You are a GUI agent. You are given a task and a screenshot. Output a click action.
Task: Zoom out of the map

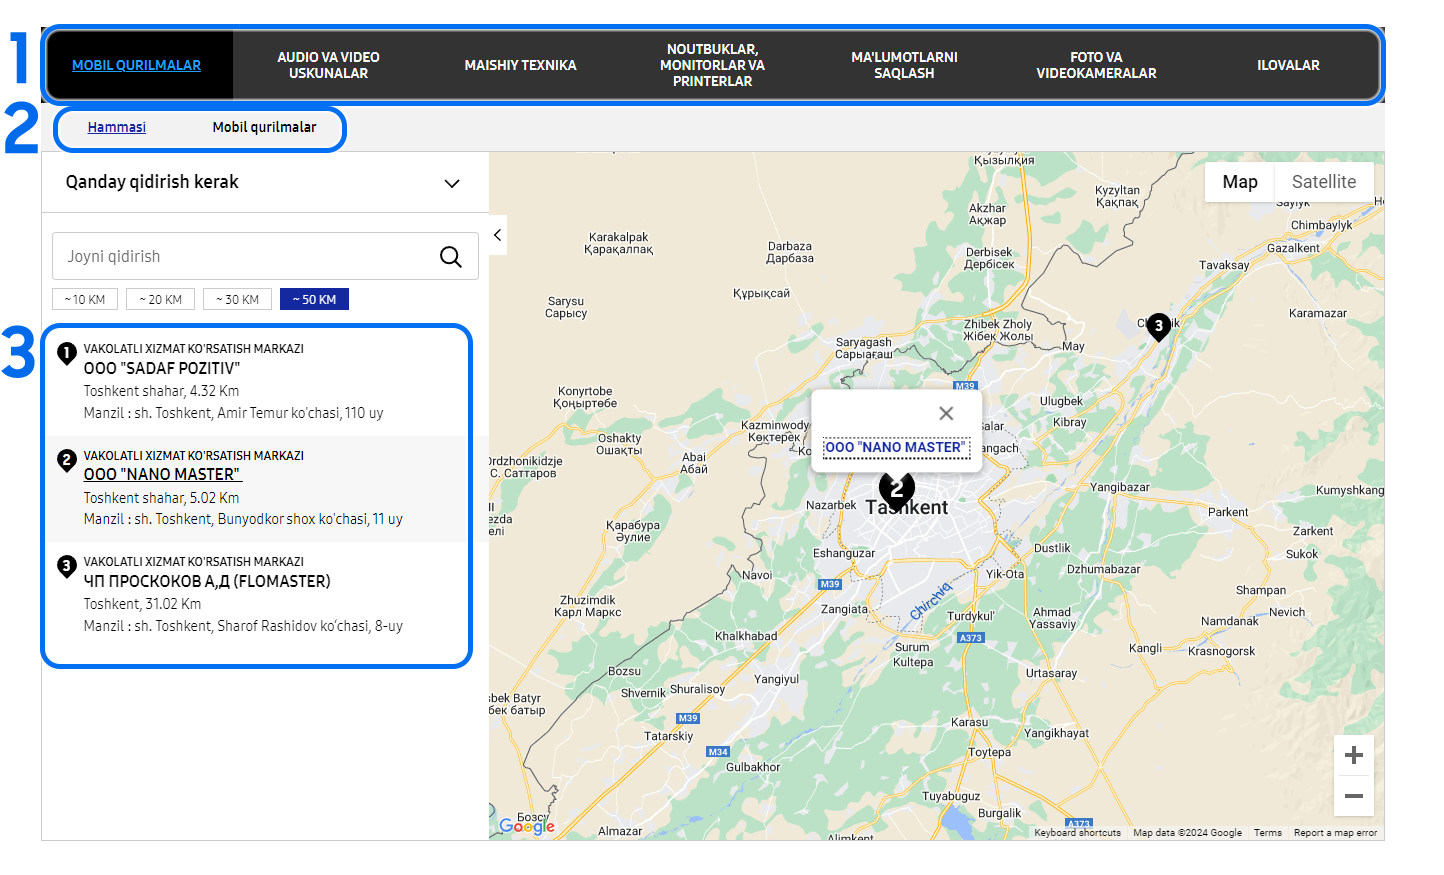(x=1354, y=796)
